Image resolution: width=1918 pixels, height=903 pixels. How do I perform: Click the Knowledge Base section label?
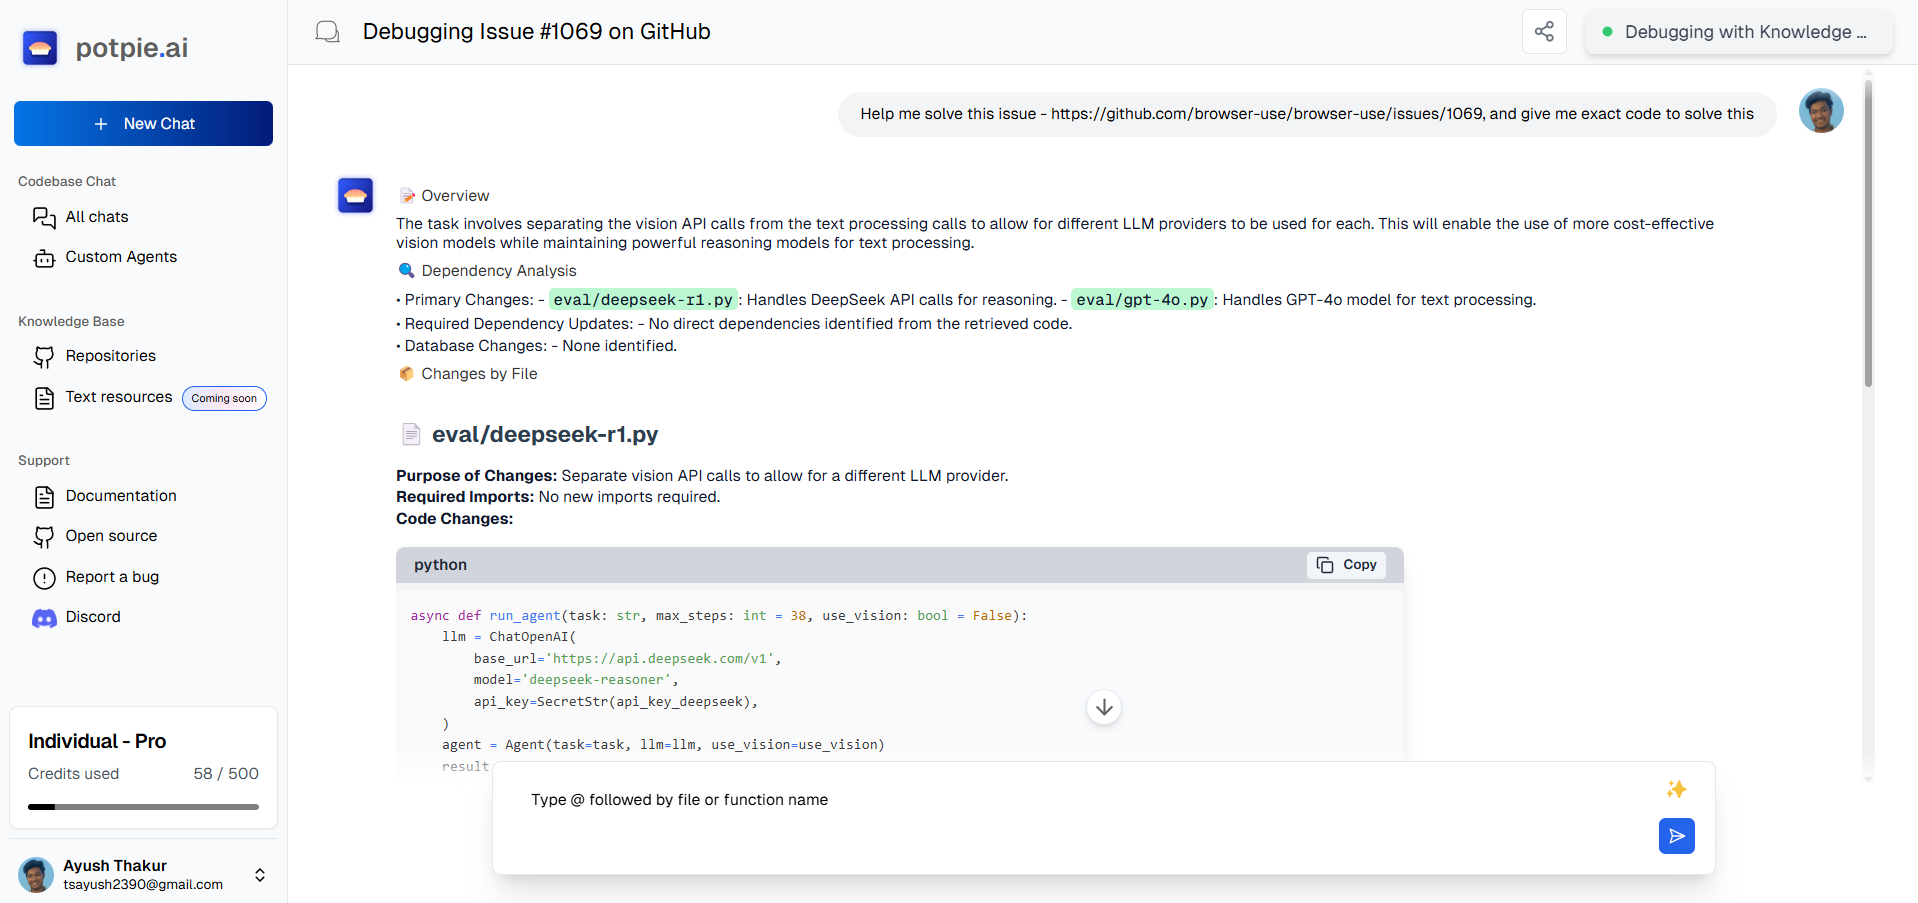(x=71, y=321)
